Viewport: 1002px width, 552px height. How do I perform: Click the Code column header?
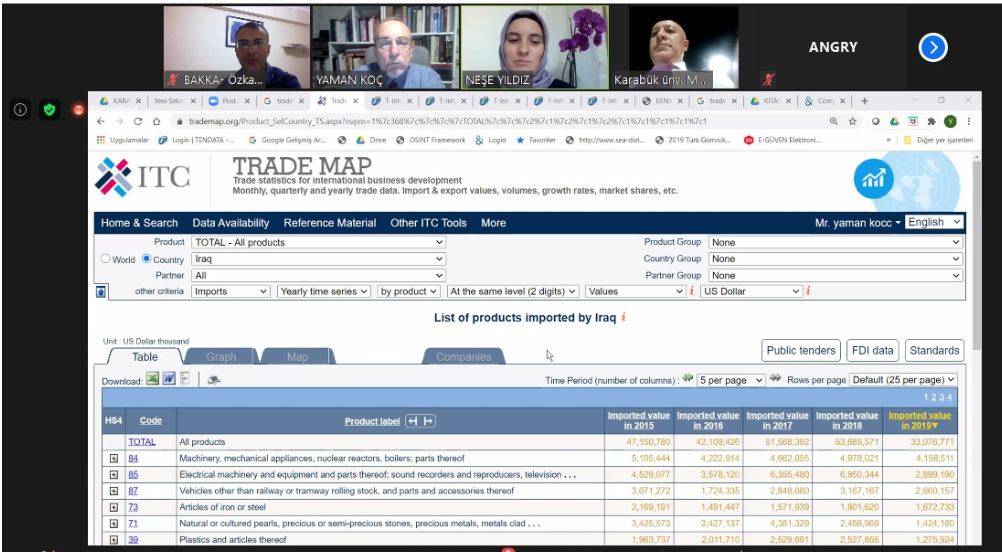pyautogui.click(x=151, y=420)
